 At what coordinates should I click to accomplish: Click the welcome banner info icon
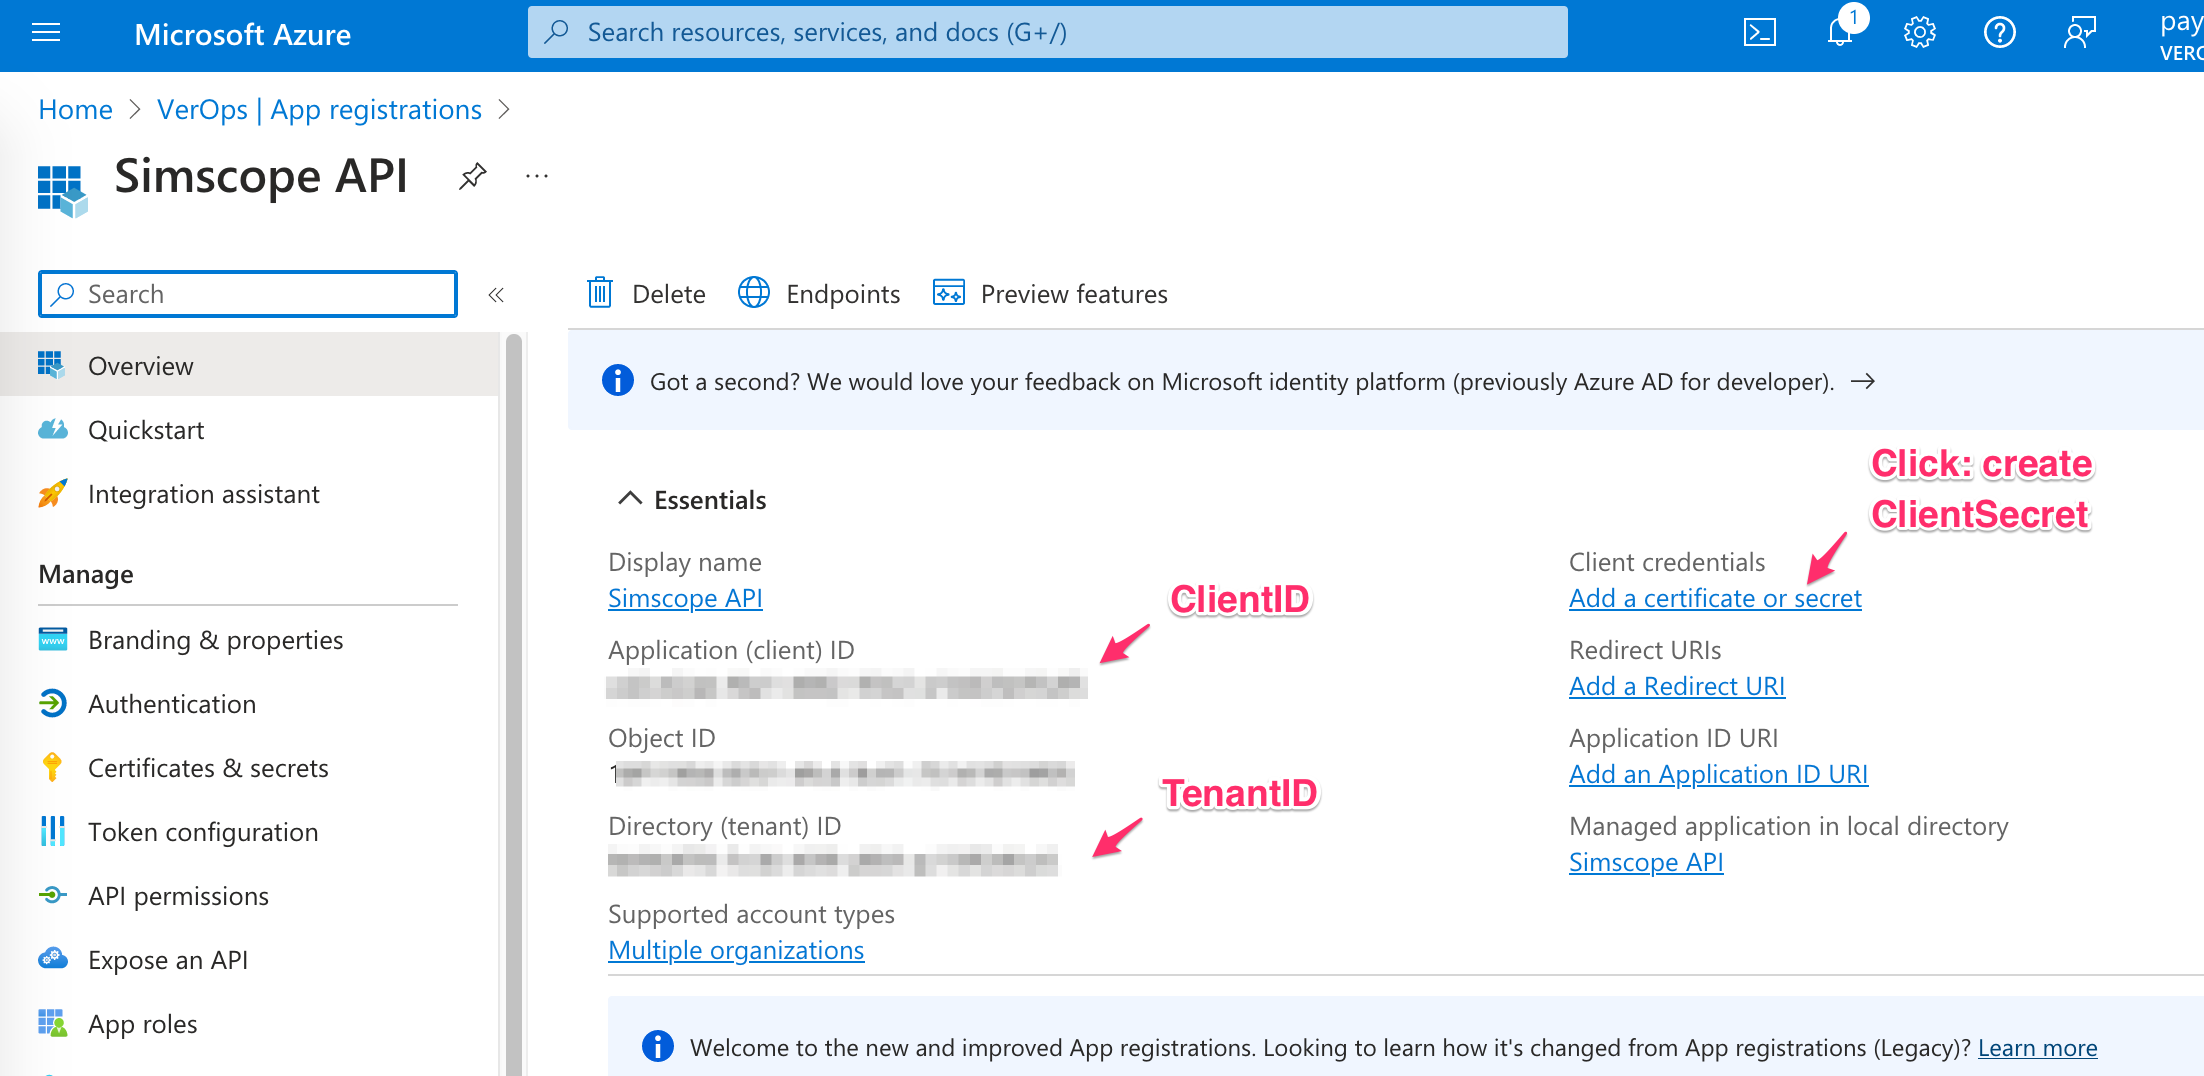click(x=657, y=1046)
